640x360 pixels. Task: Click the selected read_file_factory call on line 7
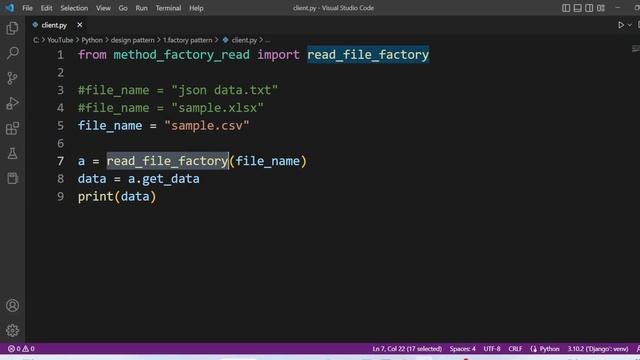tap(167, 161)
